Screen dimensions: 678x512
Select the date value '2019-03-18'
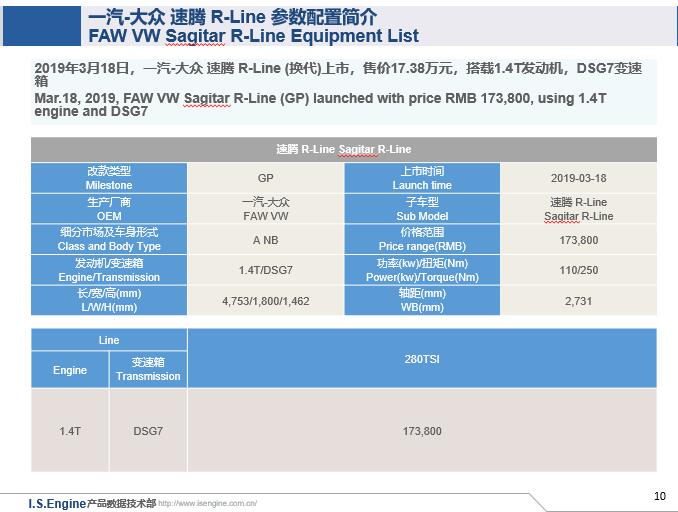579,178
